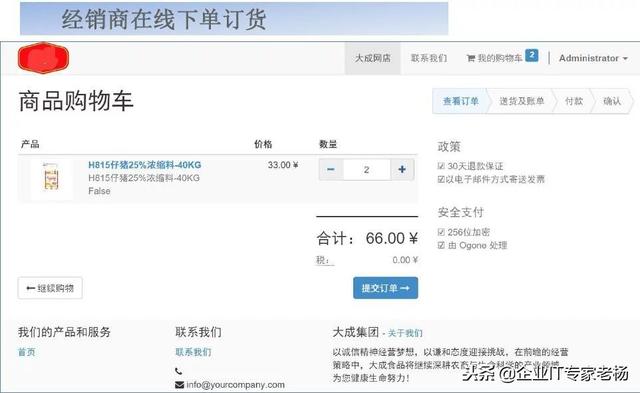This screenshot has width=640, height=393.
Task: Click the cart item count badge 2
Action: pos(531,55)
